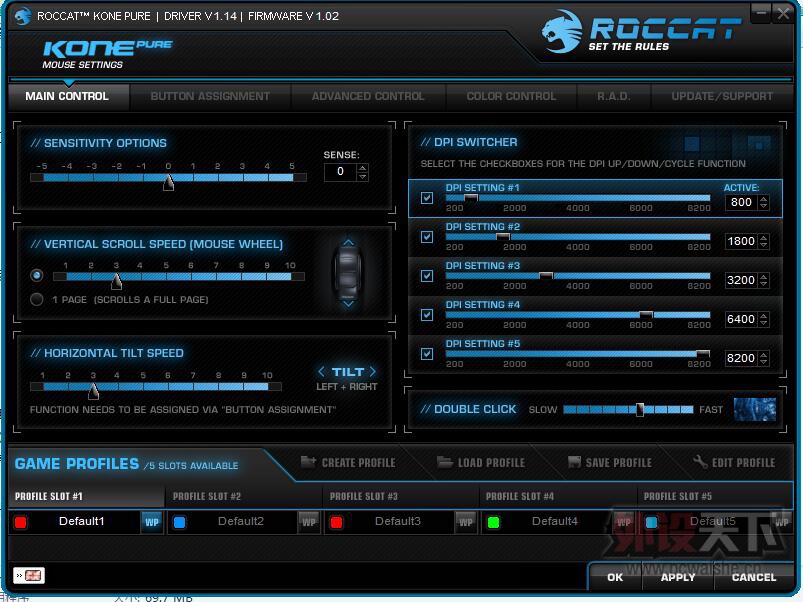Decrease DPI Setting #4 value stepper down
The height and width of the screenshot is (602, 803).
[764, 322]
